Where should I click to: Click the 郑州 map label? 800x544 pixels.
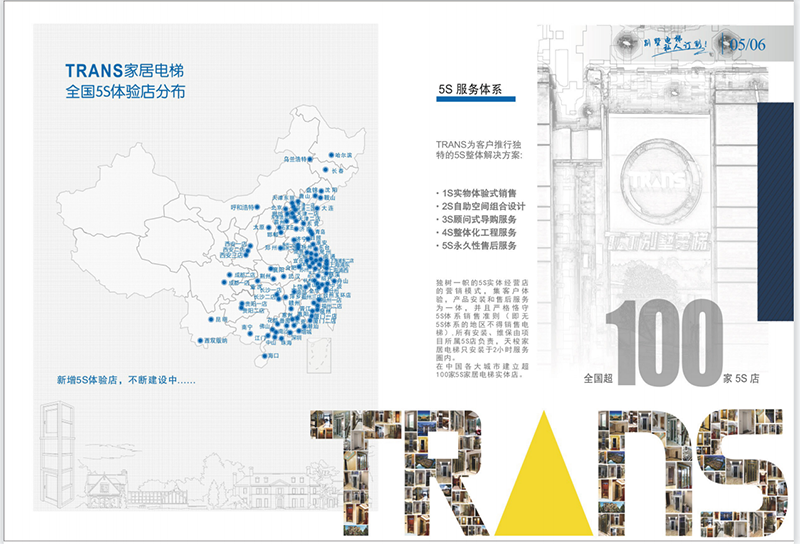[x=271, y=248]
